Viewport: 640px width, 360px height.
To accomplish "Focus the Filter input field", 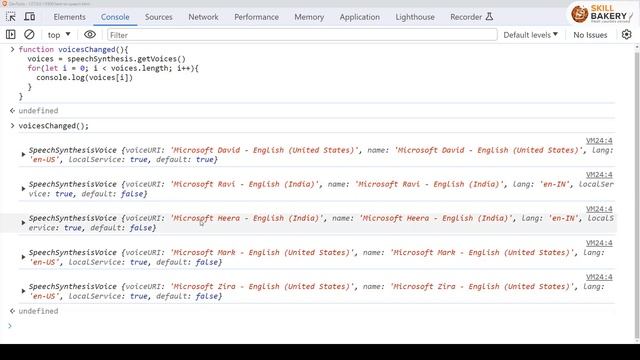I will [302, 35].
